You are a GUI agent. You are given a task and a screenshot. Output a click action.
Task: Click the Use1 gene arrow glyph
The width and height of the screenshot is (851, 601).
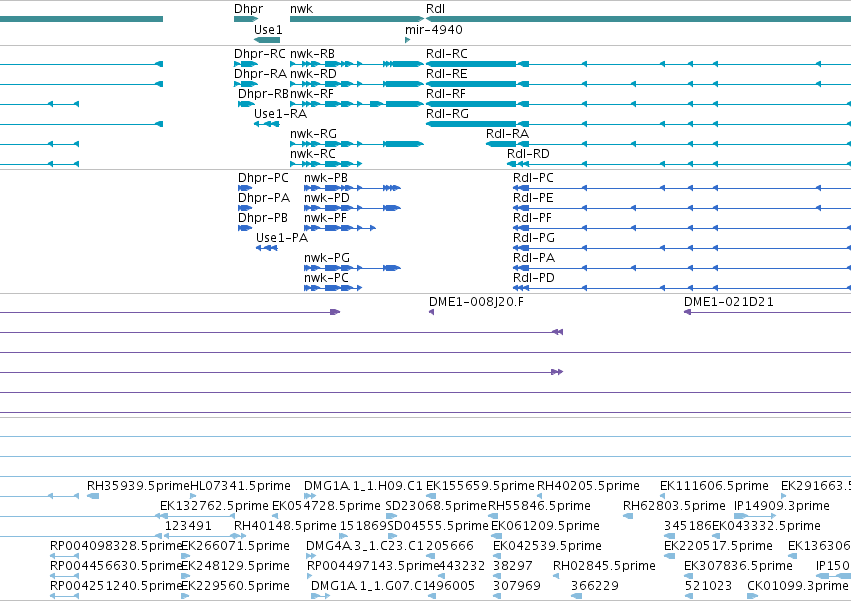pyautogui.click(x=267, y=40)
